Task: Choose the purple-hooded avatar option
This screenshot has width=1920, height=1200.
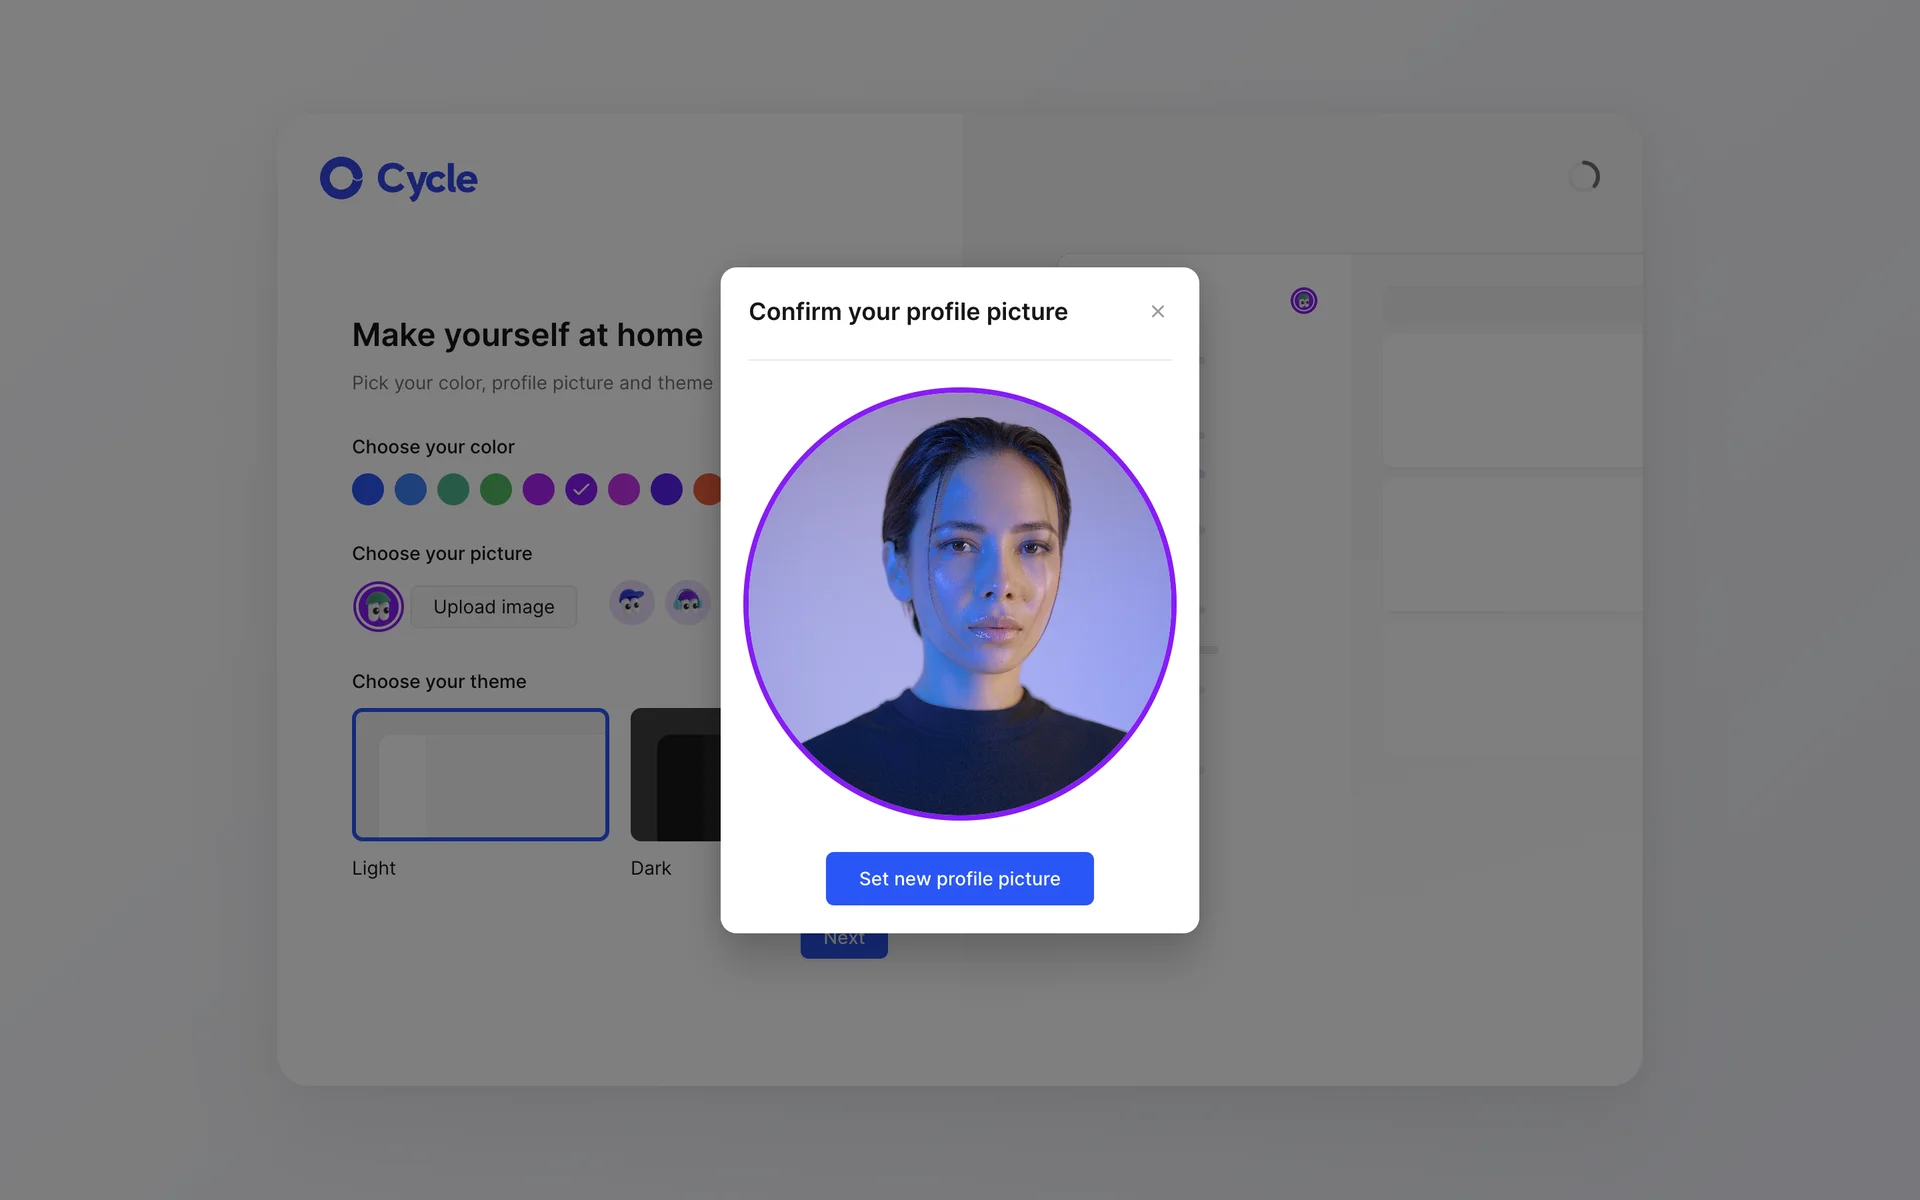Action: click(687, 602)
